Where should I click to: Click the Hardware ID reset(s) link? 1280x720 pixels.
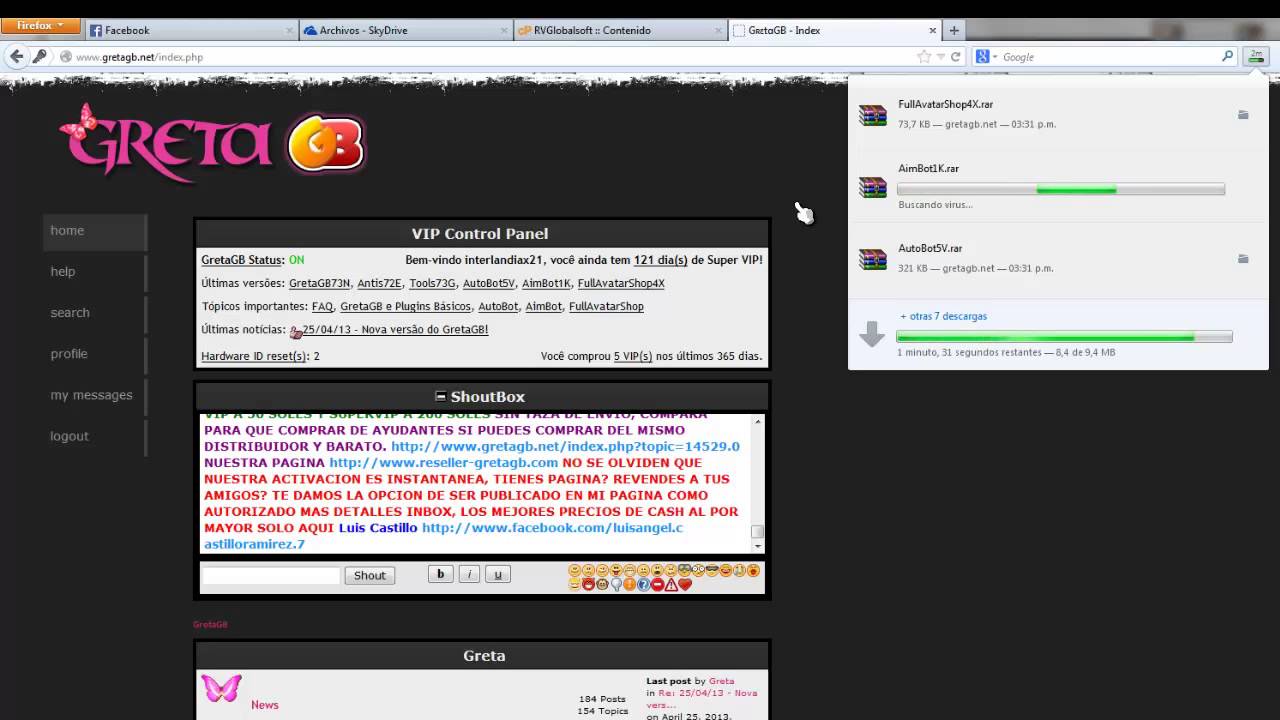pos(254,356)
